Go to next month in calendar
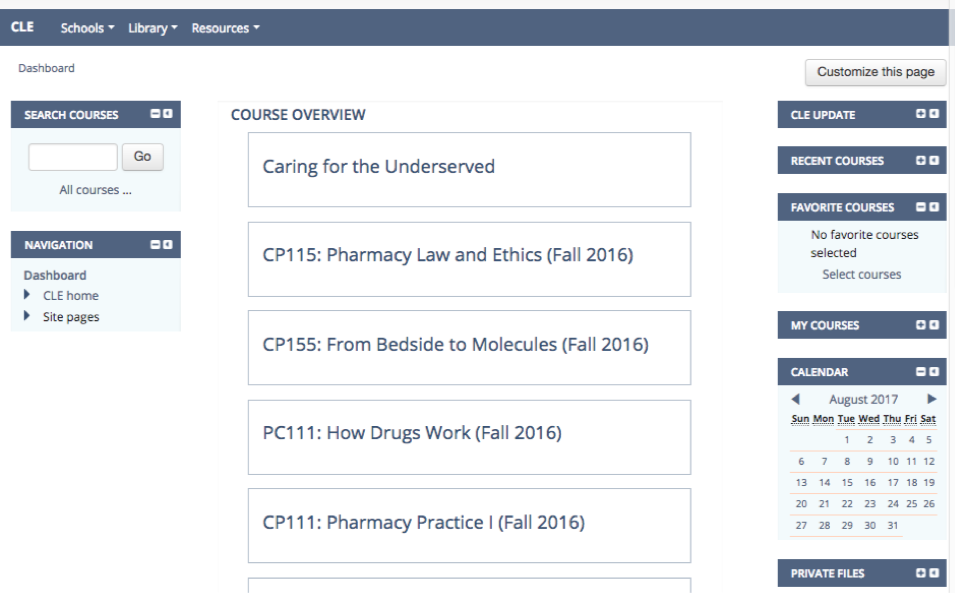 [x=932, y=399]
